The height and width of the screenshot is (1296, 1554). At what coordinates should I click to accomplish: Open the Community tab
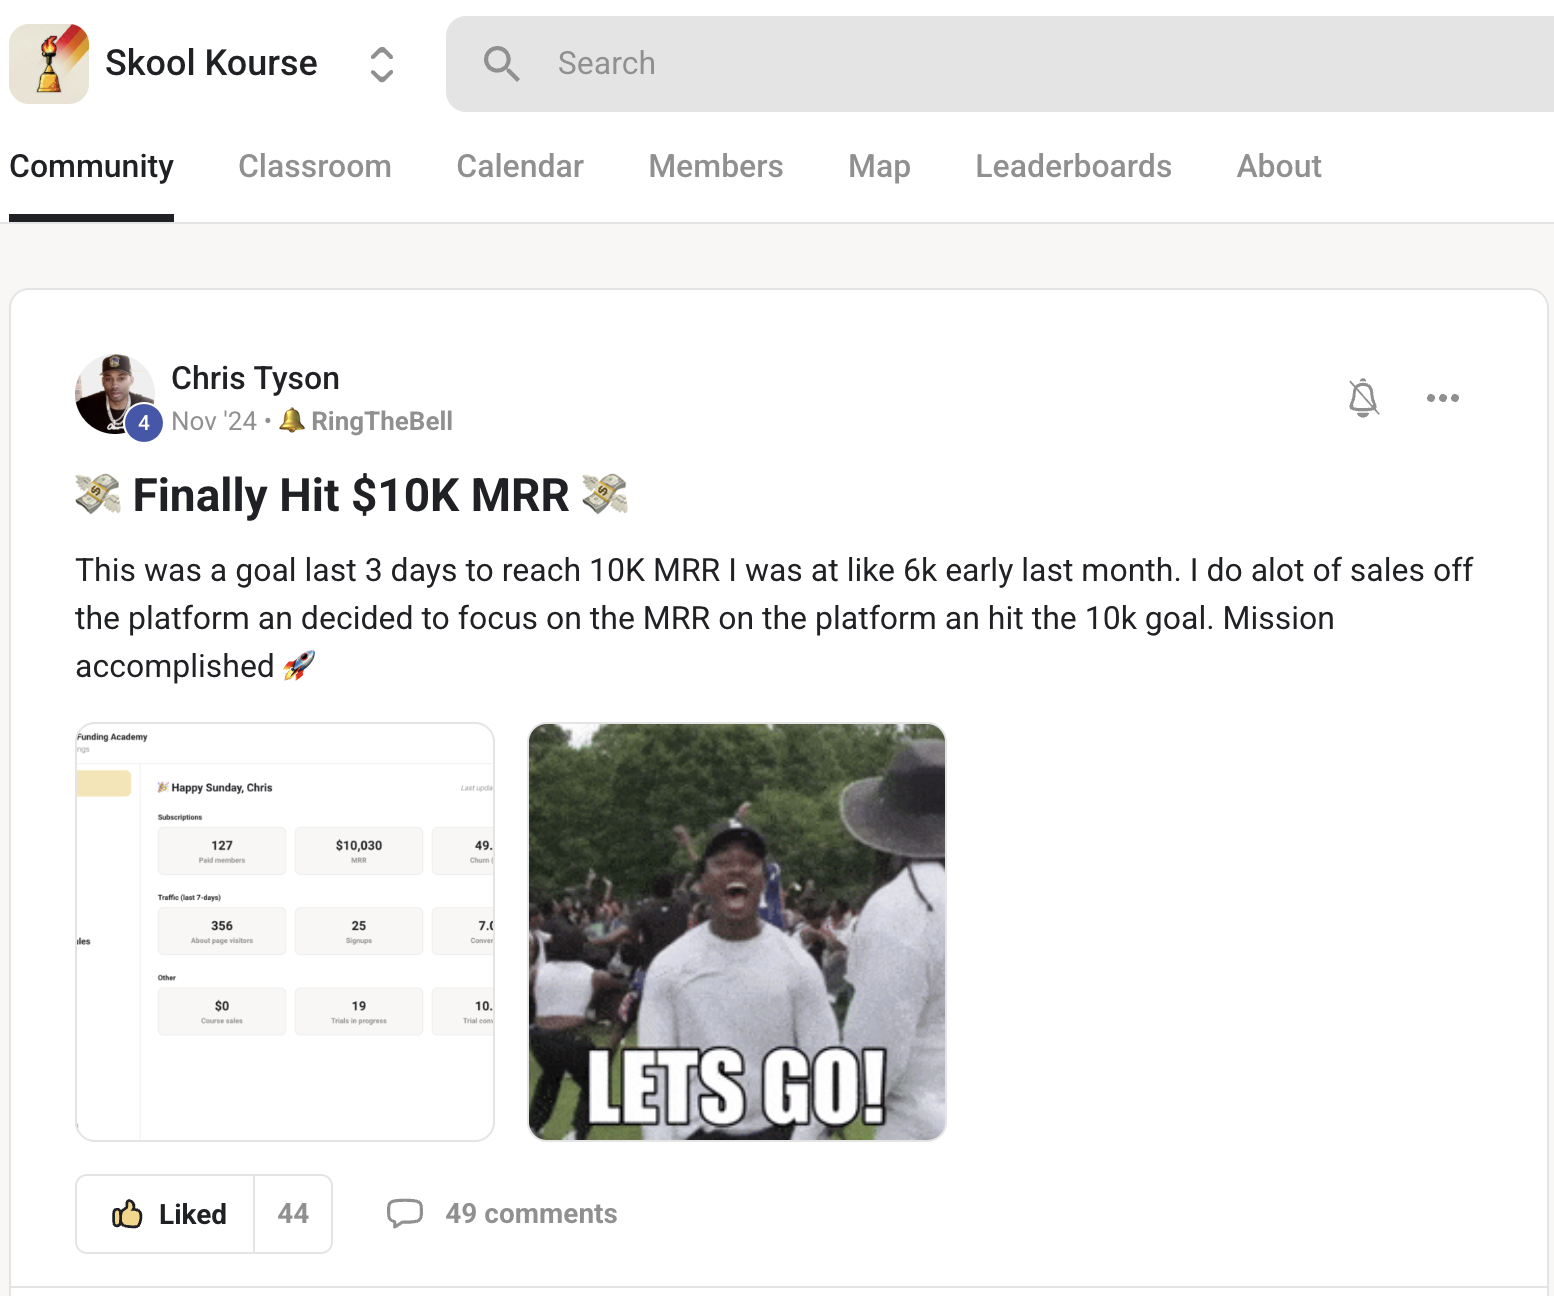point(91,166)
